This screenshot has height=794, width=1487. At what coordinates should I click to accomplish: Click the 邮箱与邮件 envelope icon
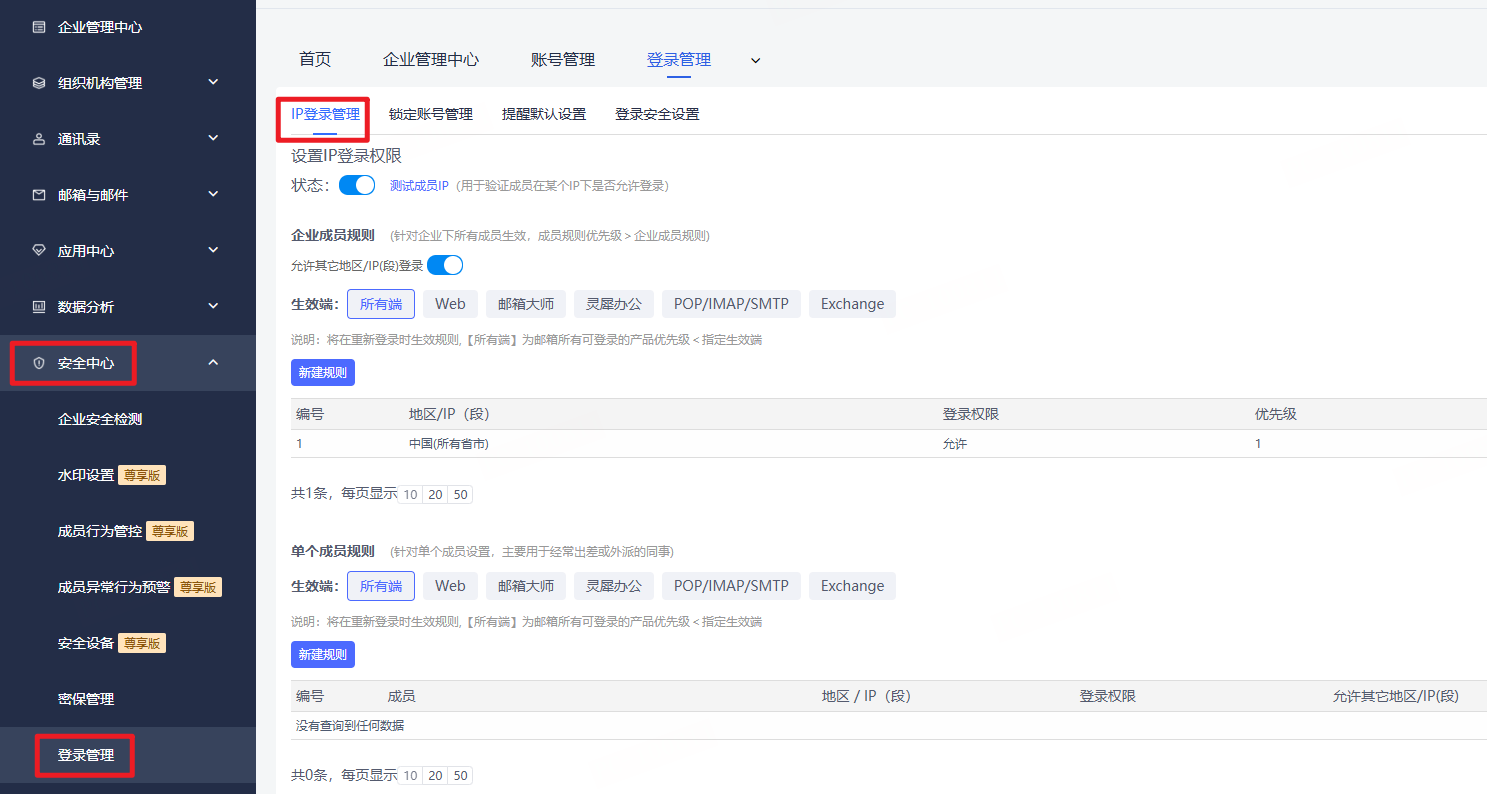39,195
